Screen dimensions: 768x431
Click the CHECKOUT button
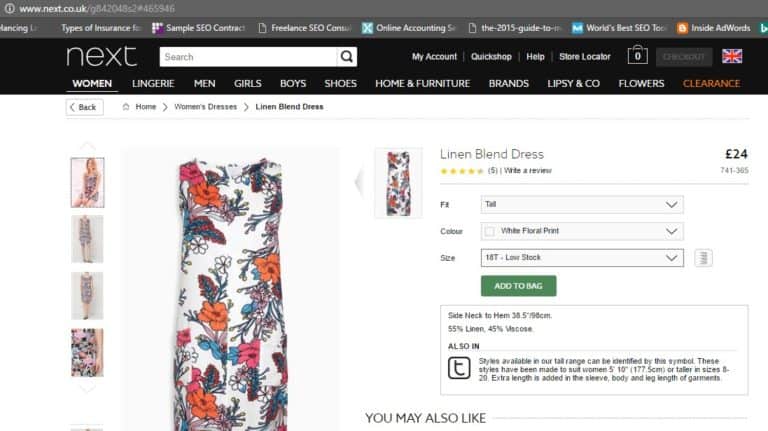coord(684,57)
